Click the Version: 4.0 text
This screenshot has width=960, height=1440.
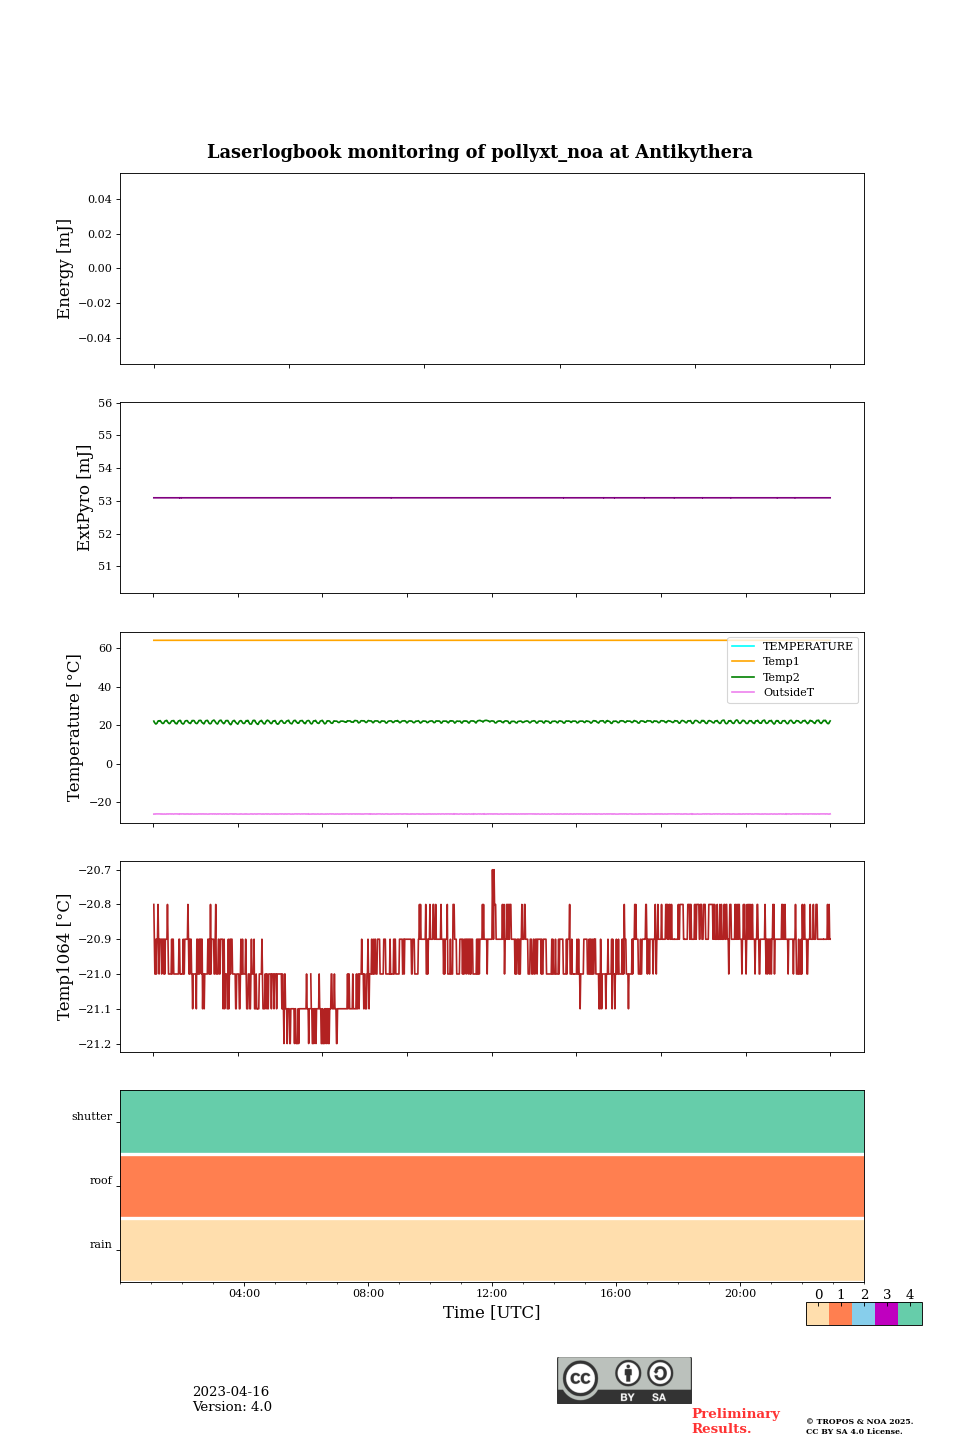coord(232,1407)
